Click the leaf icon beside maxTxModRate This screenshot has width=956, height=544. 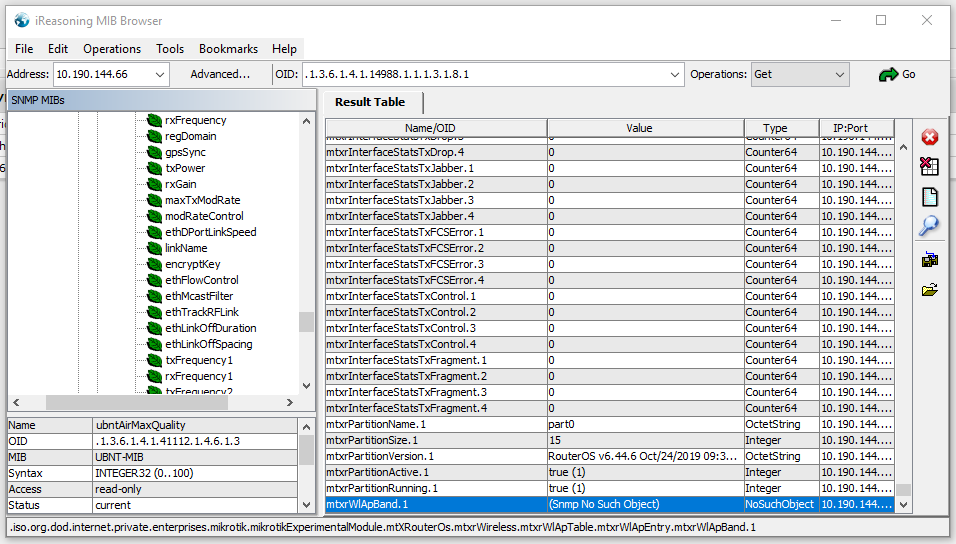click(155, 200)
